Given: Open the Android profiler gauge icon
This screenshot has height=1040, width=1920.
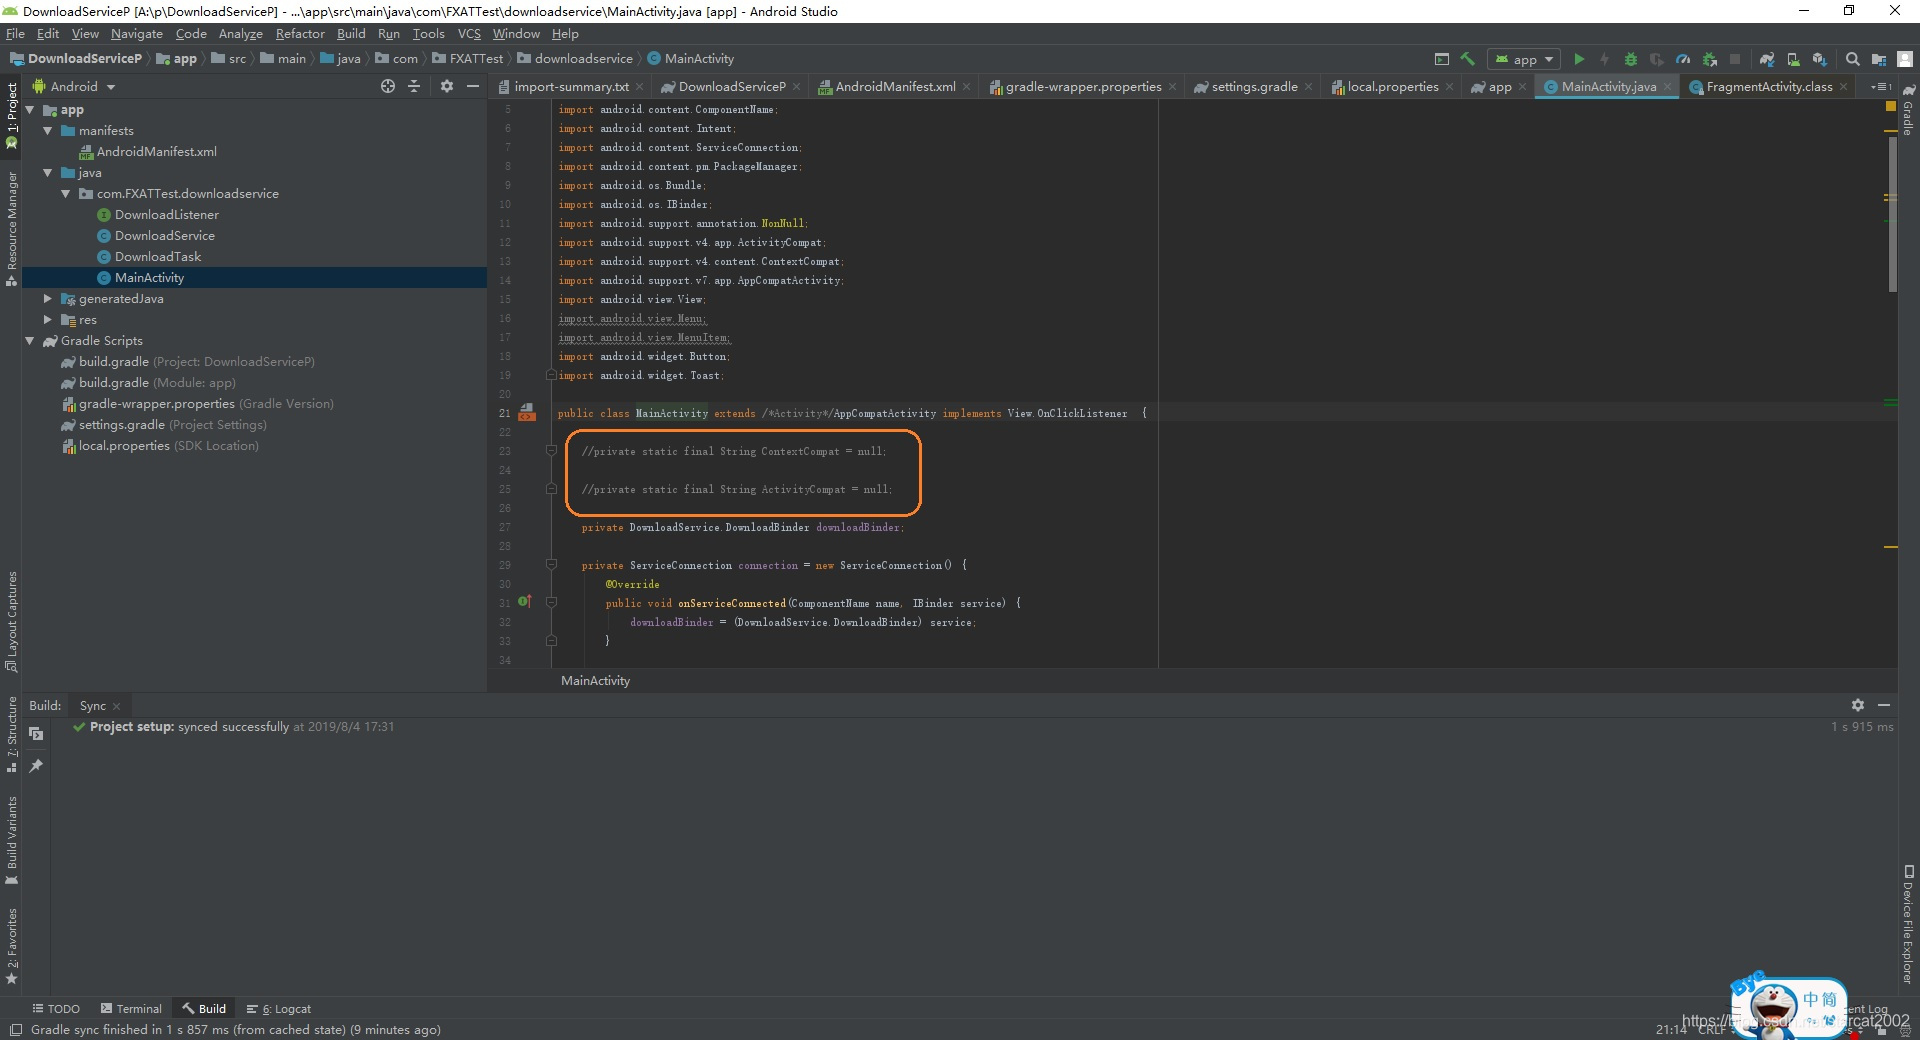Looking at the screenshot, I should [1683, 59].
